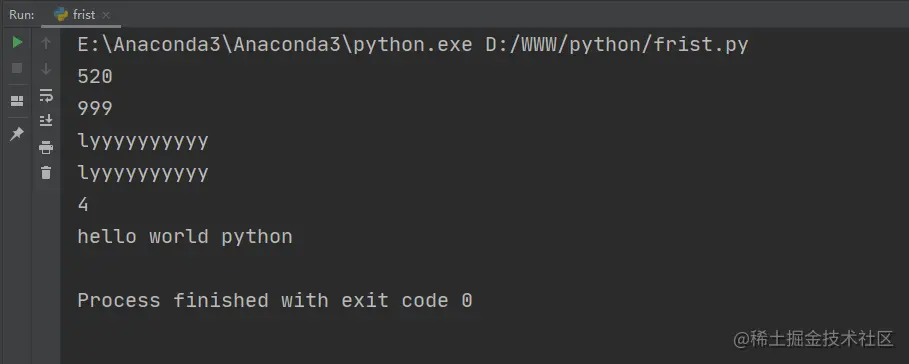Toggle the pin tab icon
The image size is (909, 364).
[17, 134]
